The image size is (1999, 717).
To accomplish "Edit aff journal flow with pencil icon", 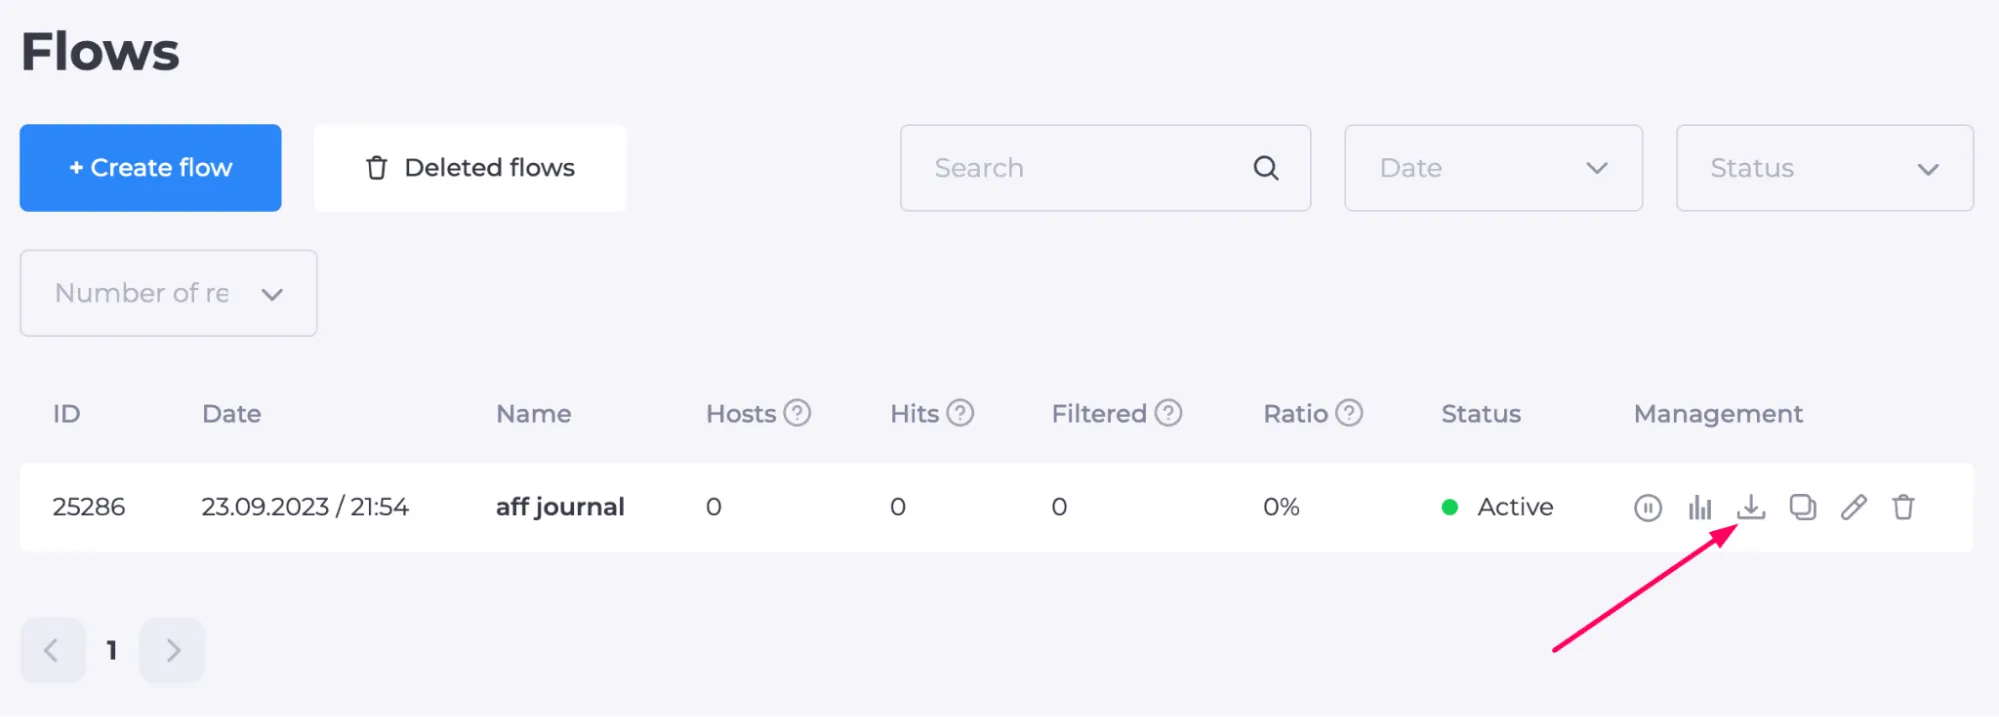I will [1853, 508].
